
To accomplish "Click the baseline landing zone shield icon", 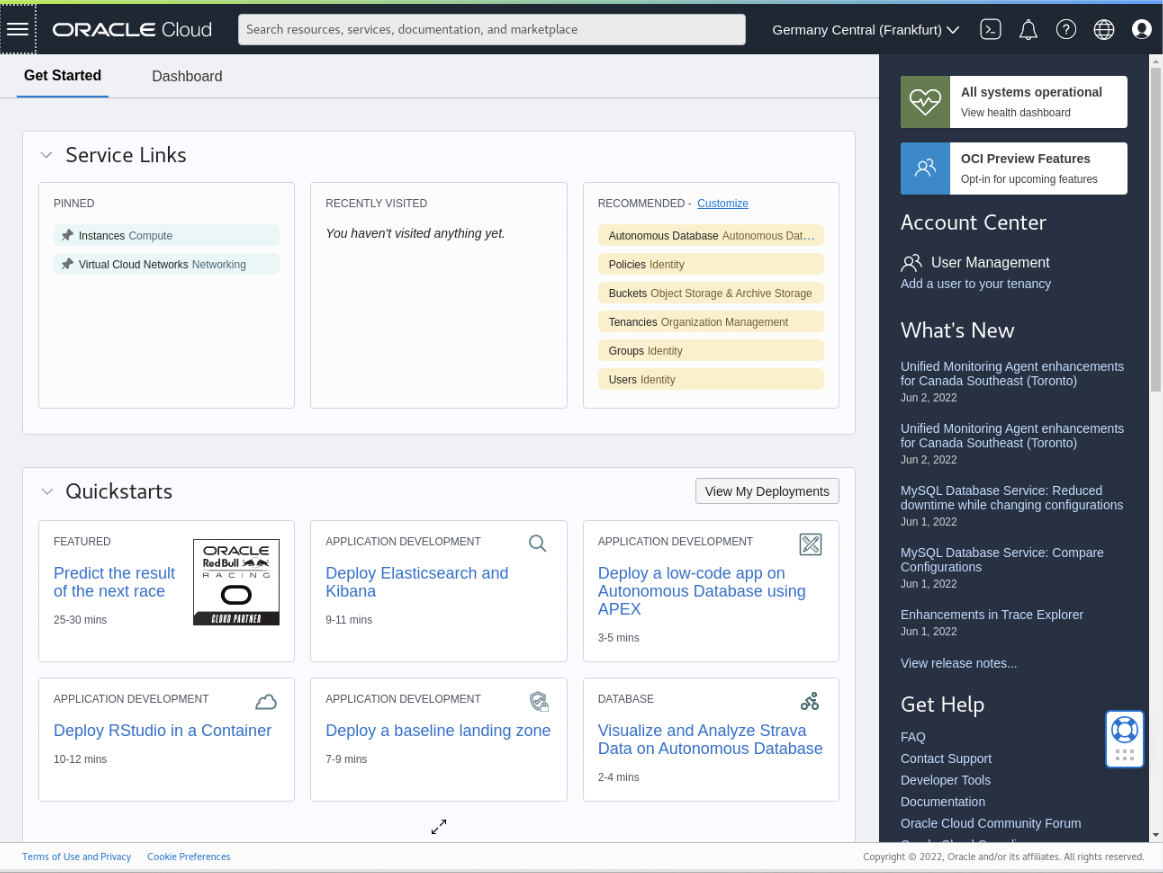I will tap(538, 702).
